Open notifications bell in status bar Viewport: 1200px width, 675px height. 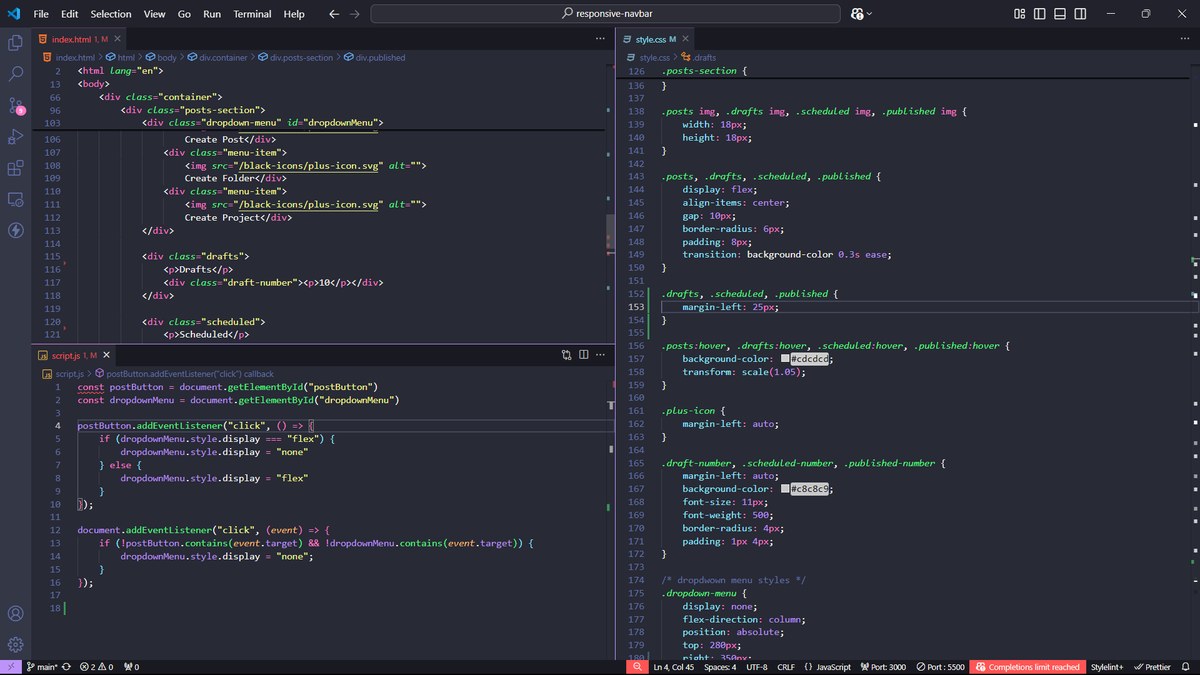click(x=1185, y=667)
